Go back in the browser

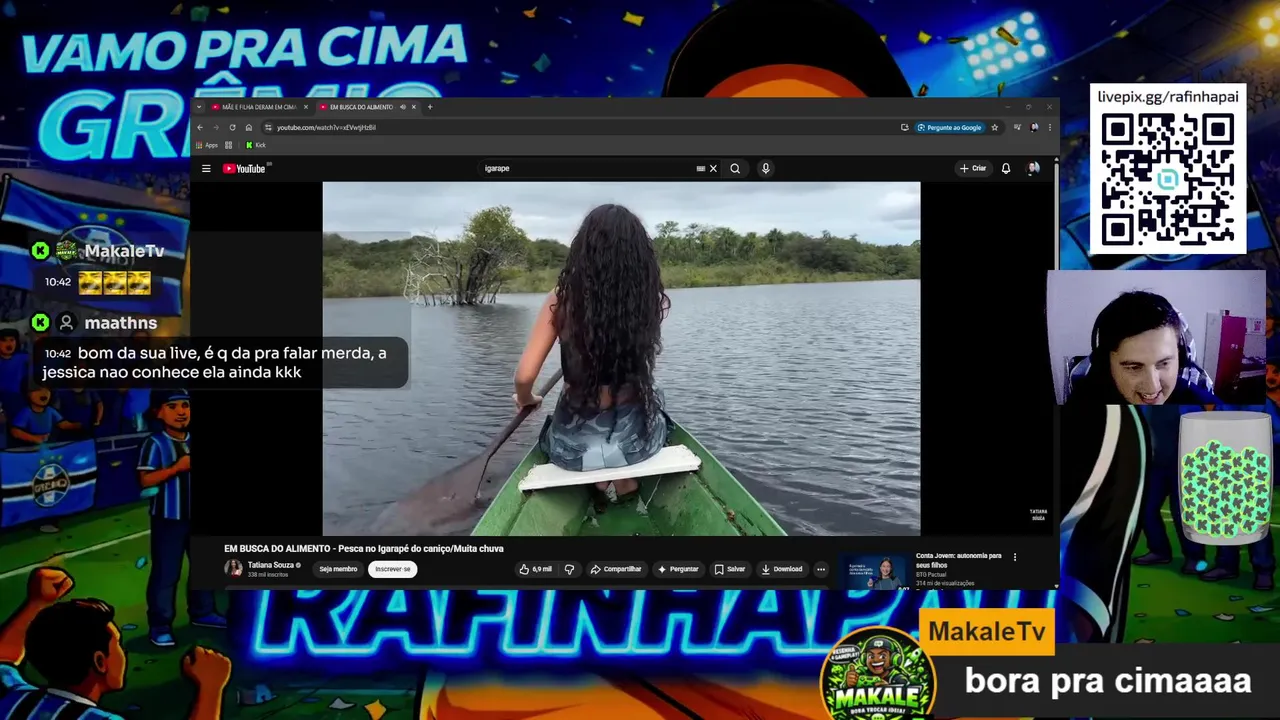click(x=200, y=127)
